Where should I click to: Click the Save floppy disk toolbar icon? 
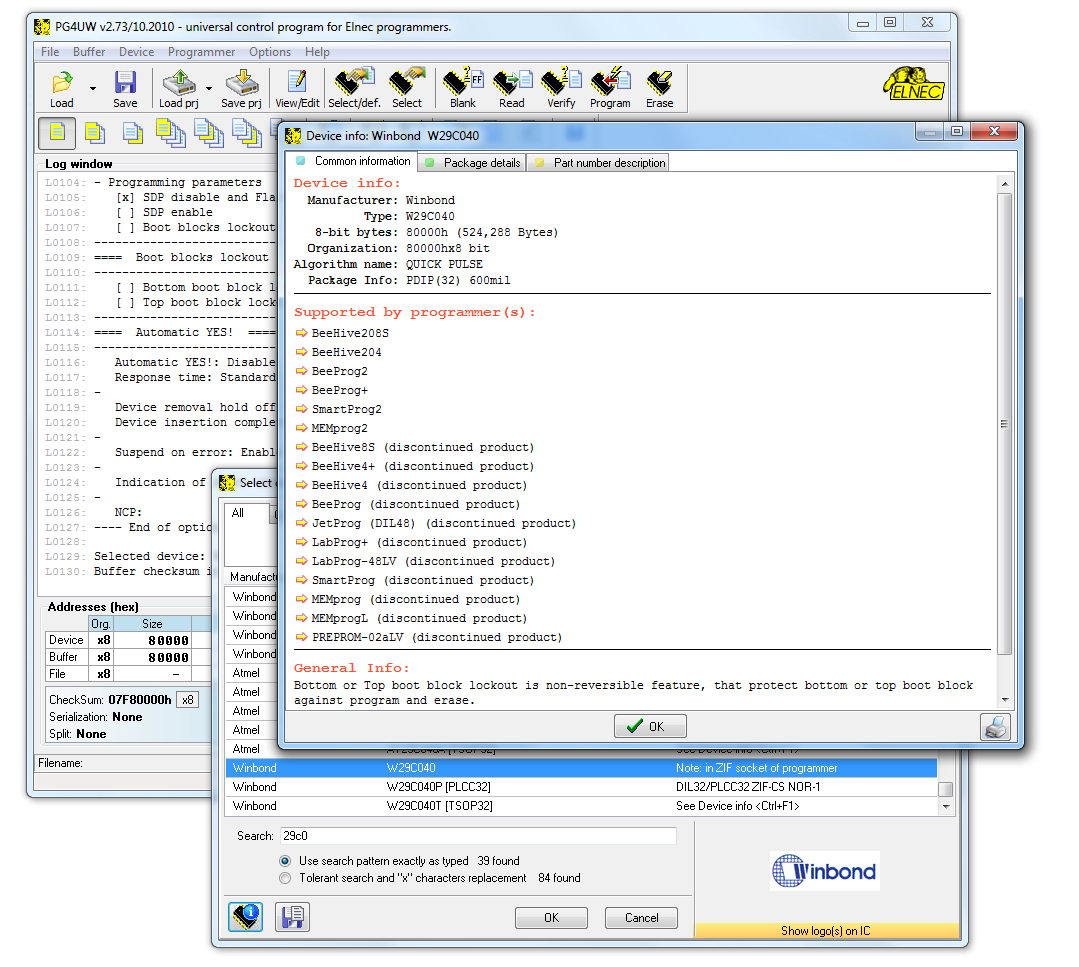click(x=125, y=89)
